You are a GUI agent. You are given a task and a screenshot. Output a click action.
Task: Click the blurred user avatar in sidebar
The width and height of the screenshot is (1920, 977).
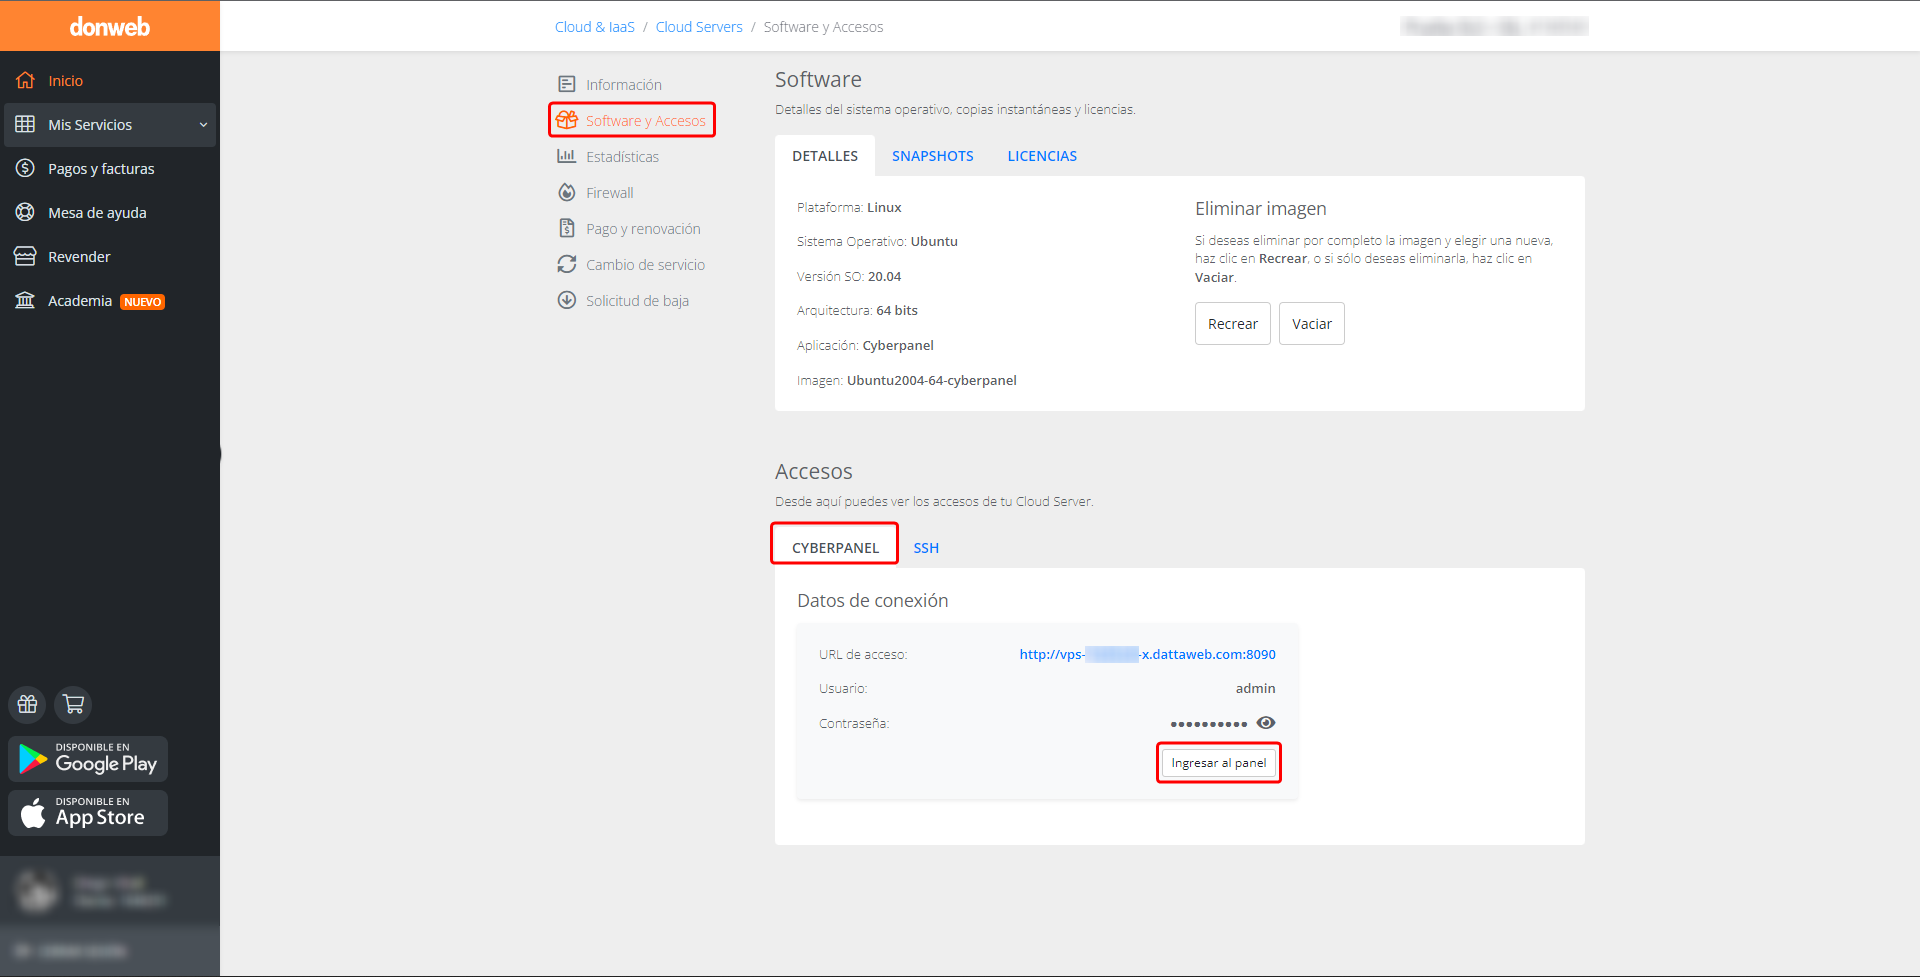click(38, 891)
